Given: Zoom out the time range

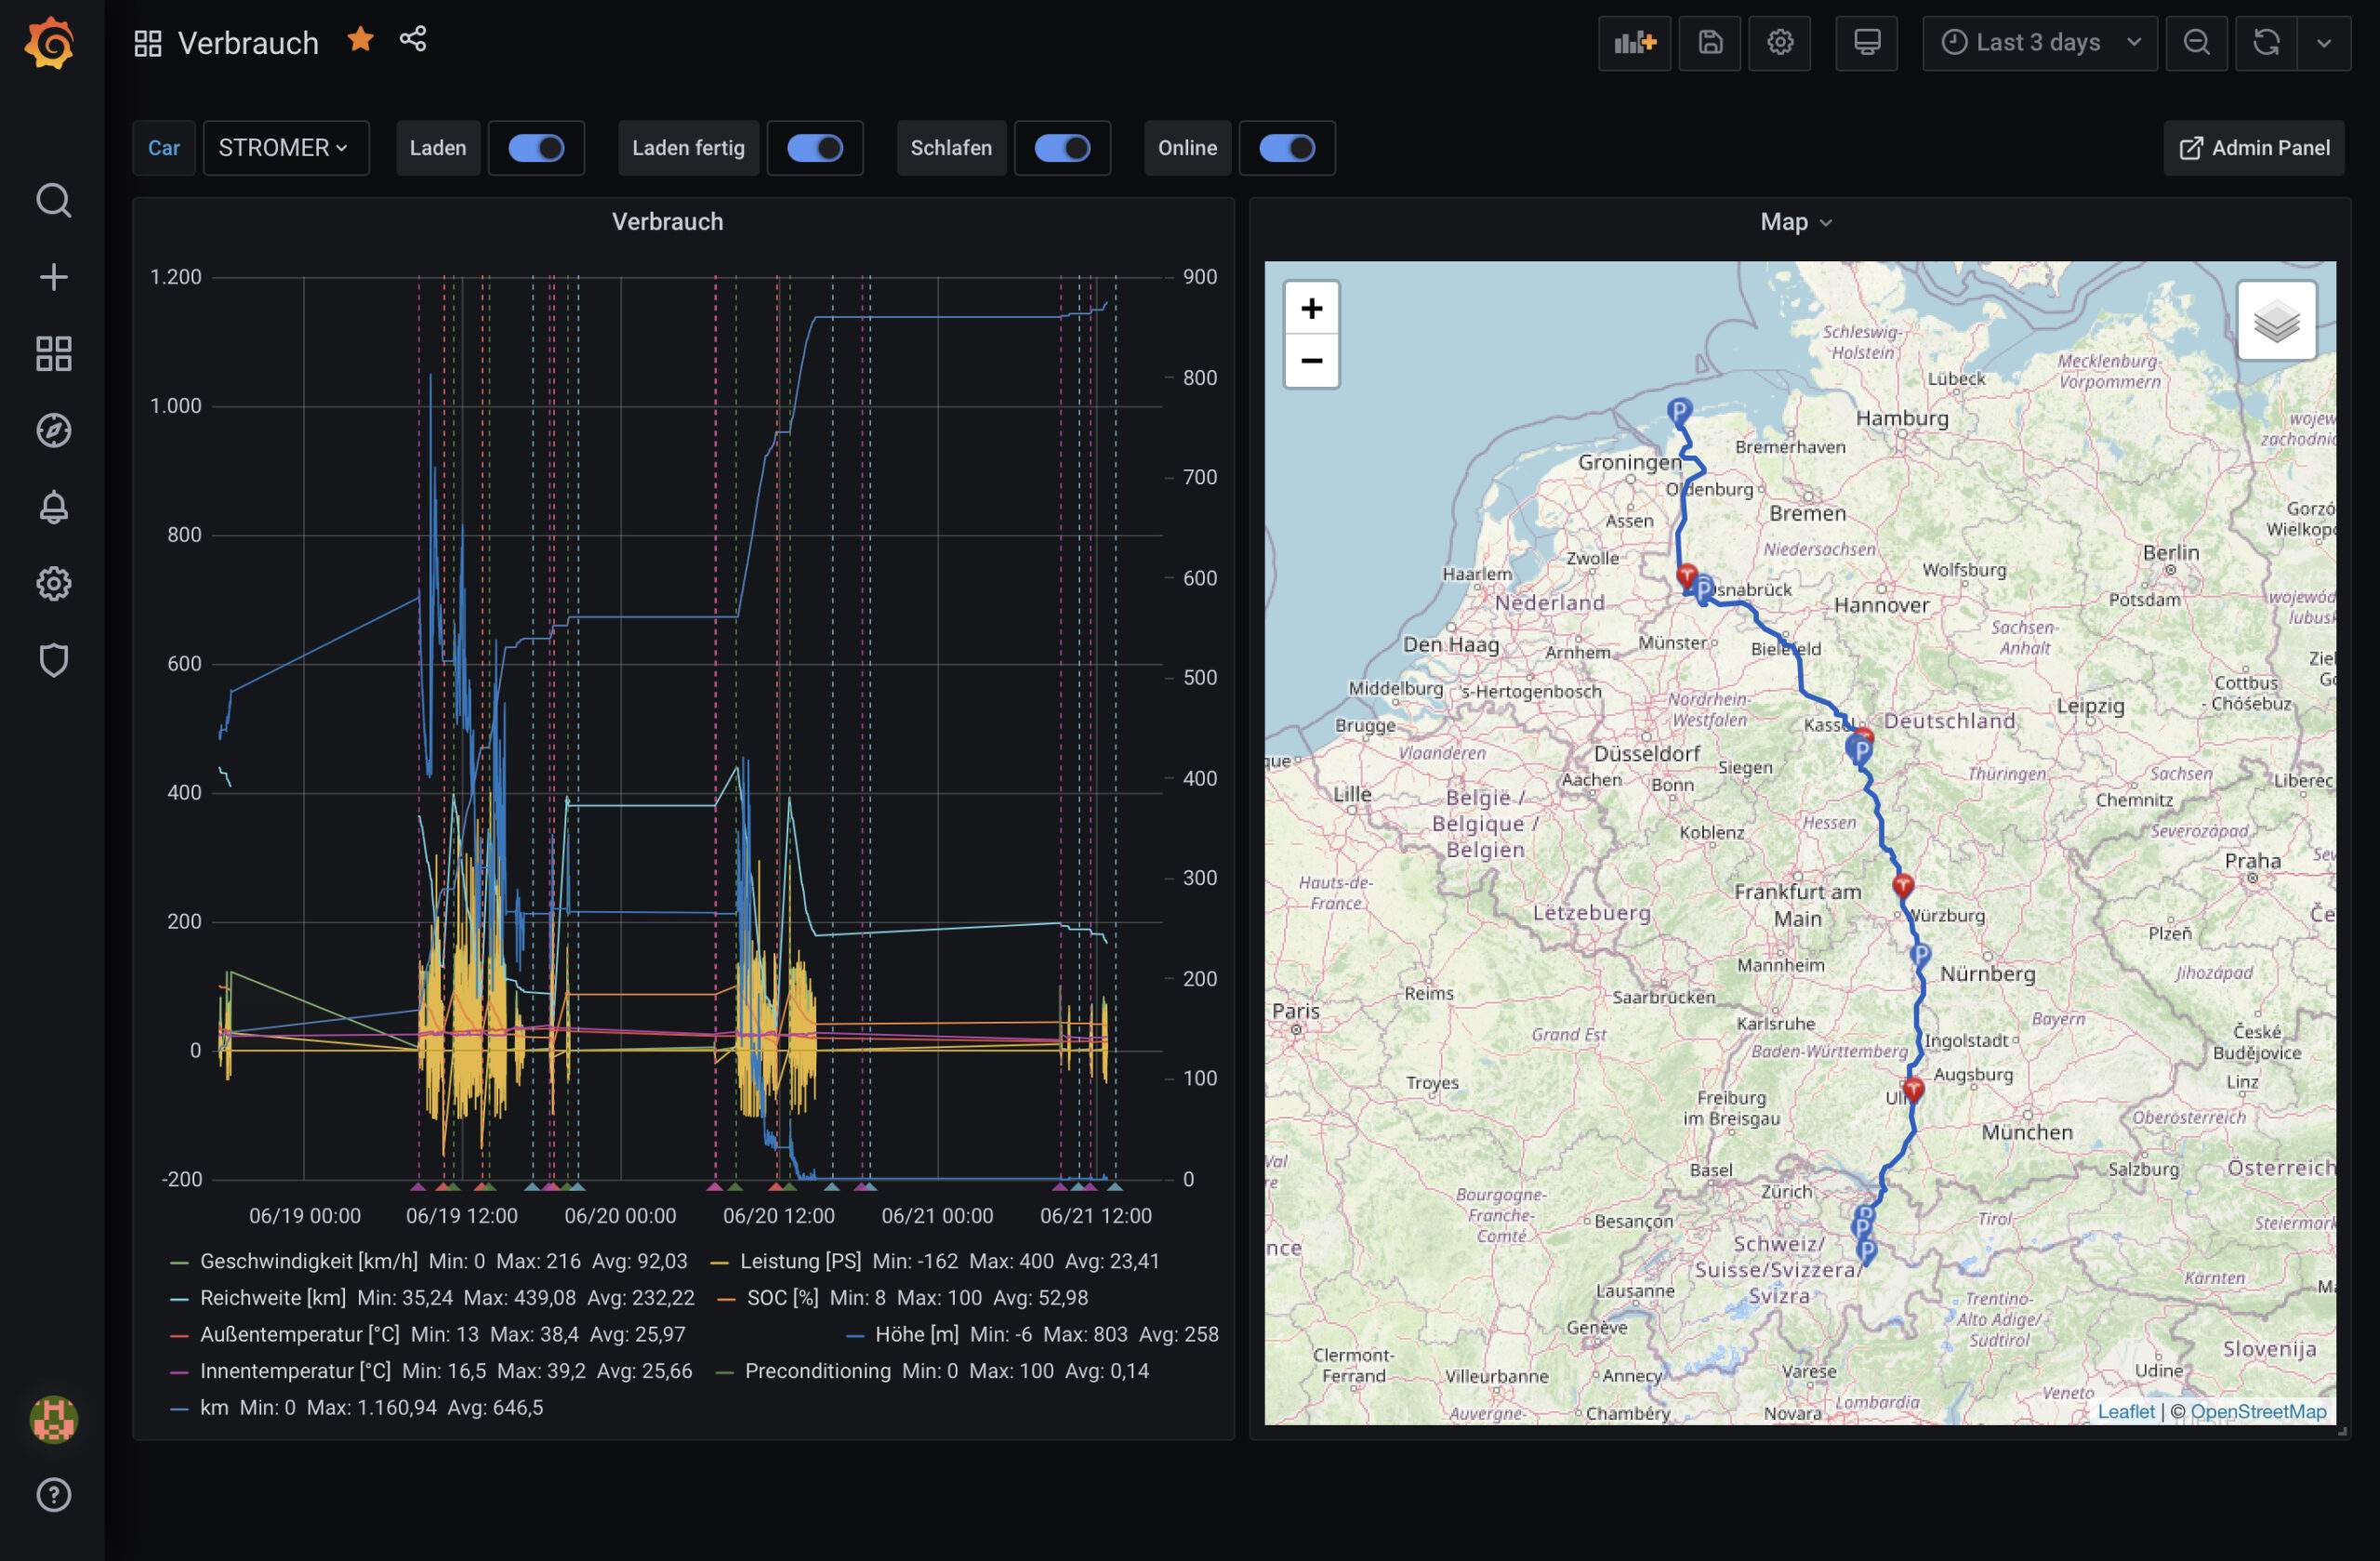Looking at the screenshot, I should click(x=2196, y=43).
